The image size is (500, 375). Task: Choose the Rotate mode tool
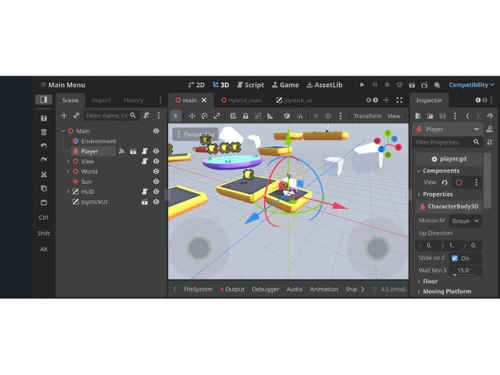pyautogui.click(x=204, y=116)
